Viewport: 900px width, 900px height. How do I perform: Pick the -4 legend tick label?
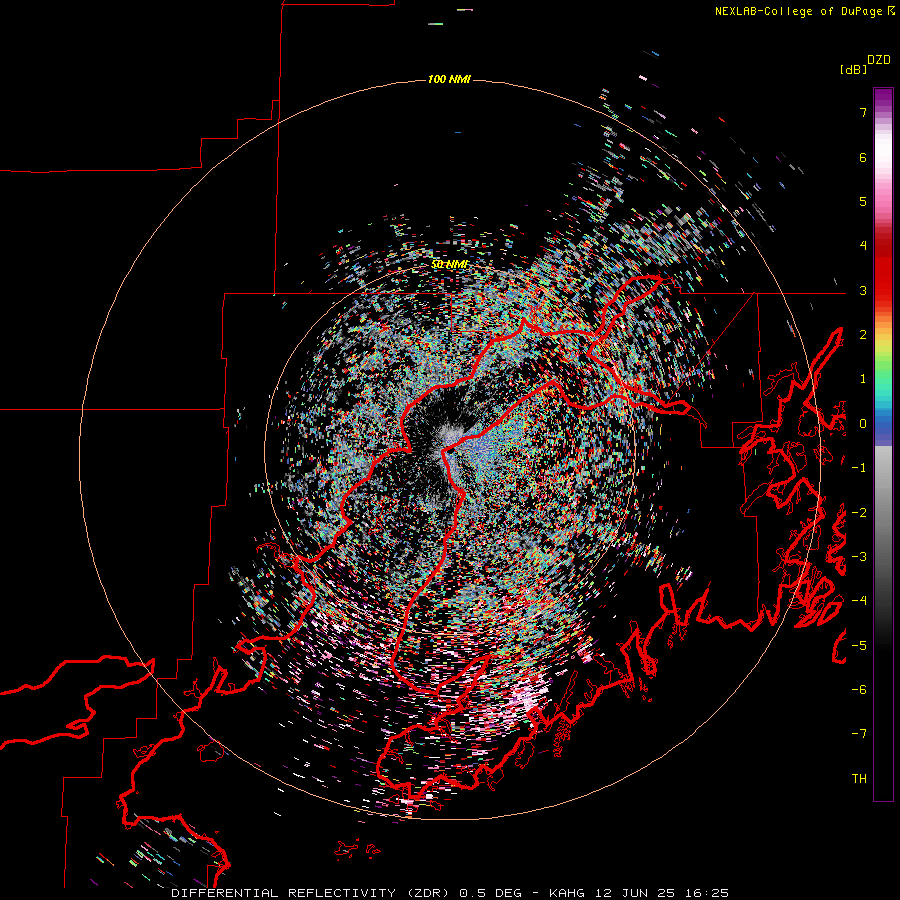[859, 601]
